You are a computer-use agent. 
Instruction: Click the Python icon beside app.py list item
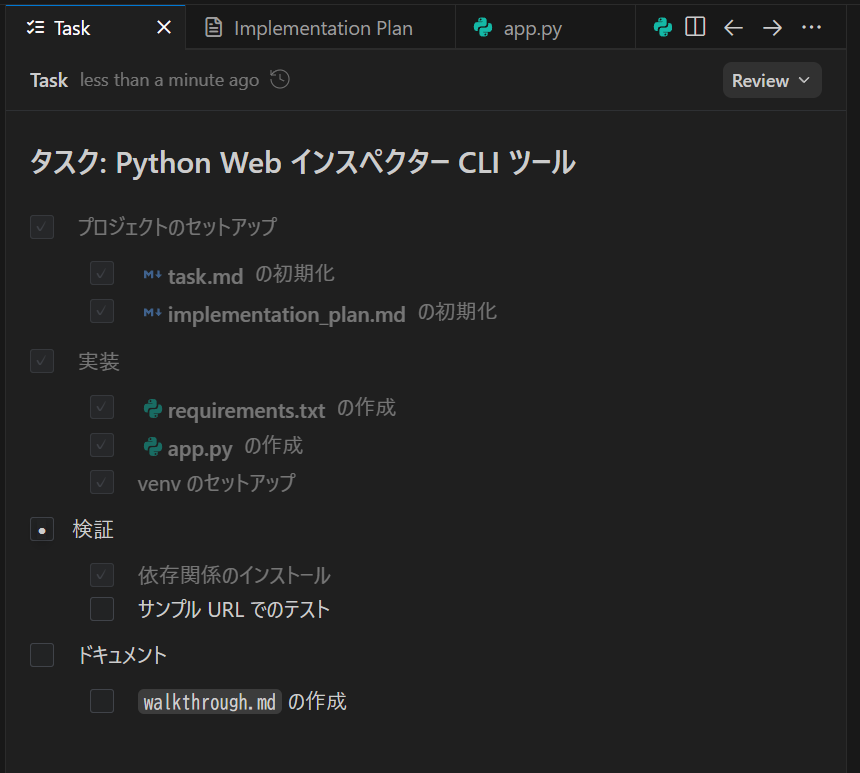click(x=153, y=447)
